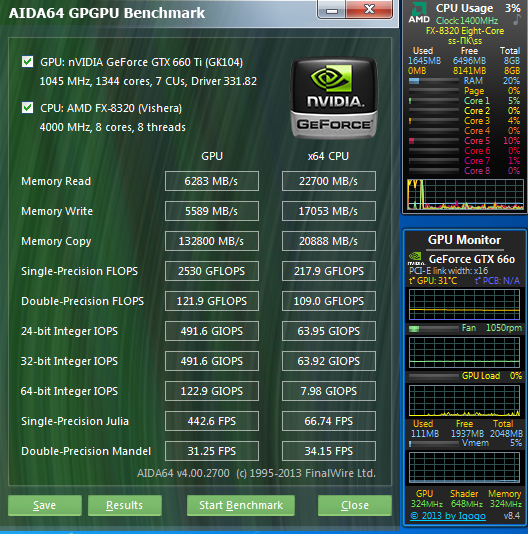Click GPU temperature graph in GPU Monitor
Screen dimensions: 528x534
pos(464,304)
